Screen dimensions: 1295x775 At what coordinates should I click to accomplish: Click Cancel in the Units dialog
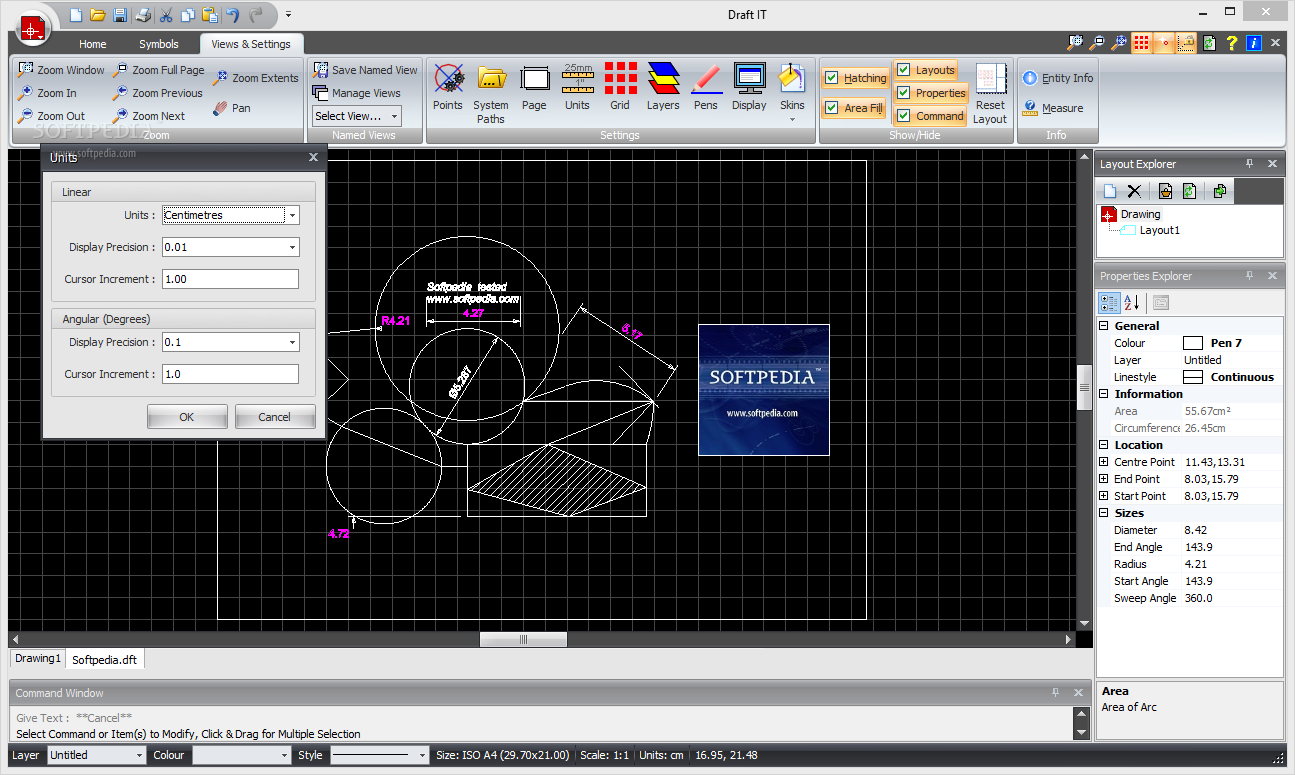(275, 417)
